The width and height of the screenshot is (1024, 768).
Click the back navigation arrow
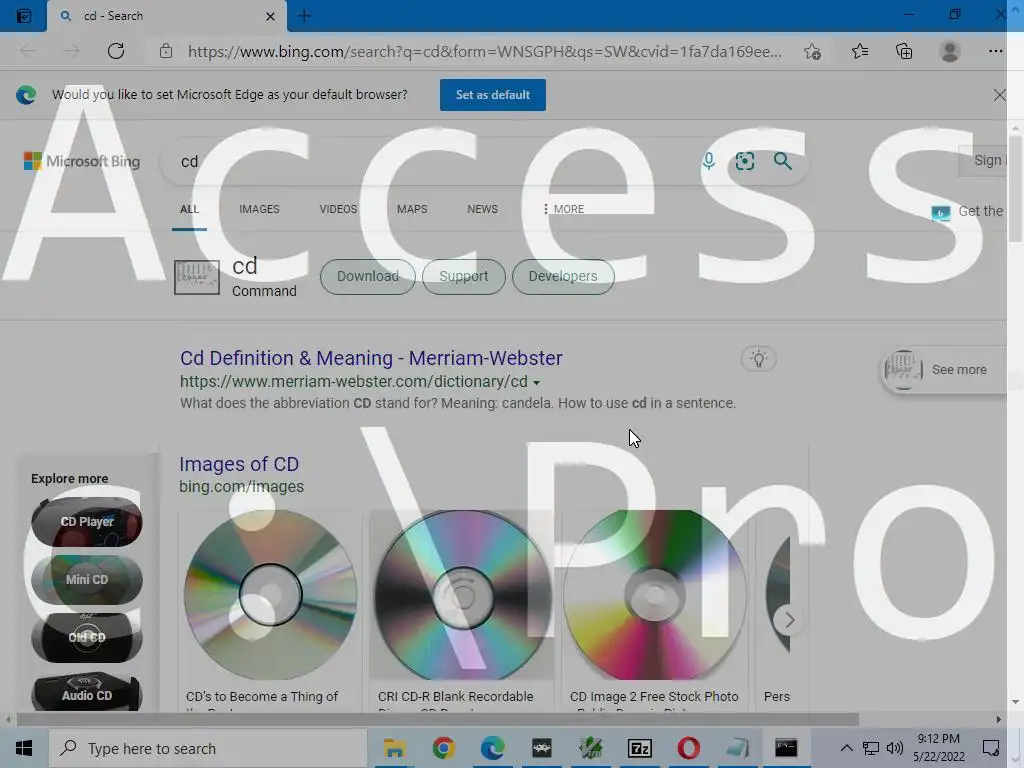pyautogui.click(x=28, y=51)
